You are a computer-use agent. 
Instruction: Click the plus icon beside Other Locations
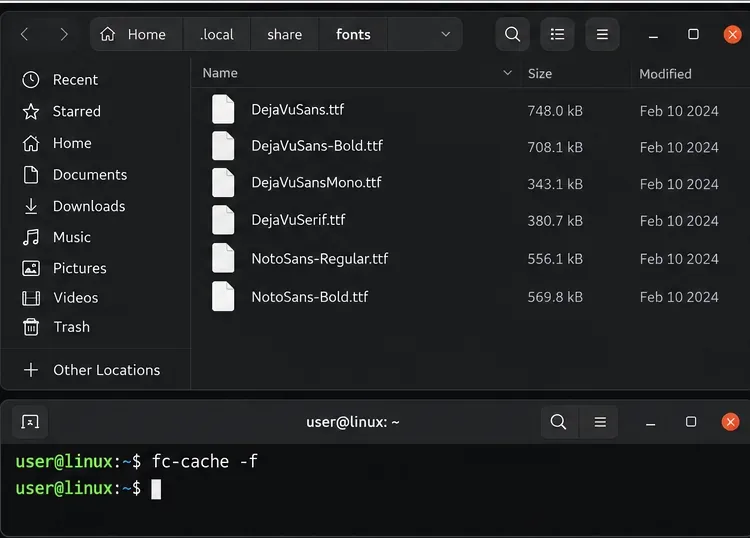[31, 370]
